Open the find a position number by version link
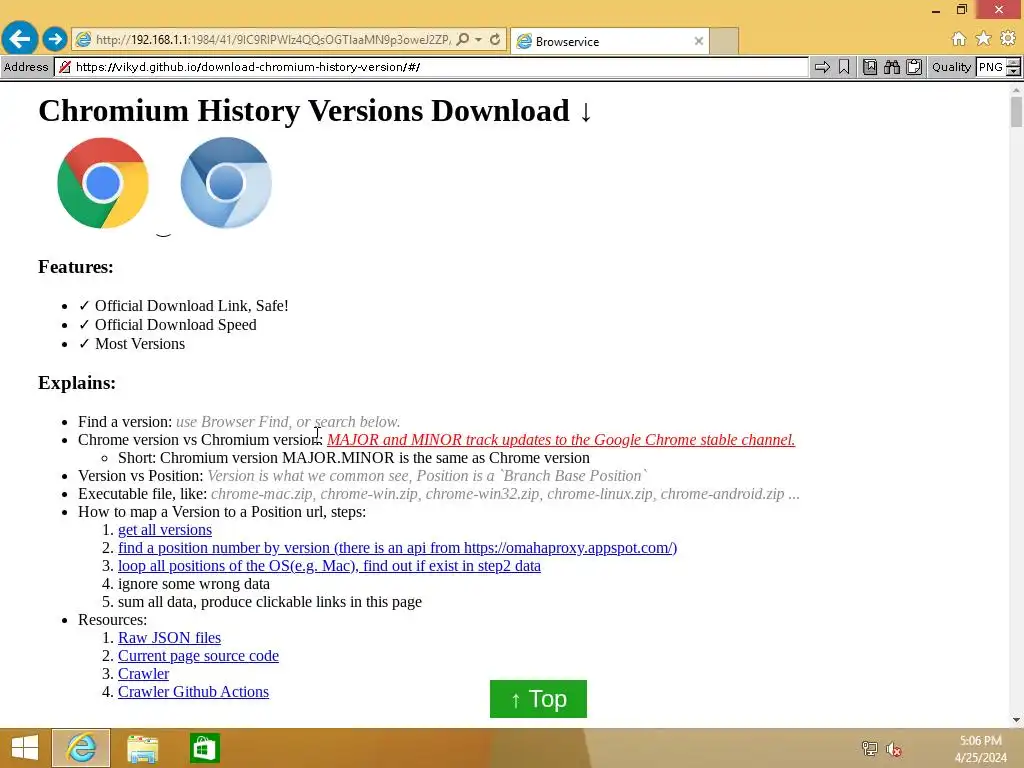Image resolution: width=1024 pixels, height=768 pixels. click(397, 547)
